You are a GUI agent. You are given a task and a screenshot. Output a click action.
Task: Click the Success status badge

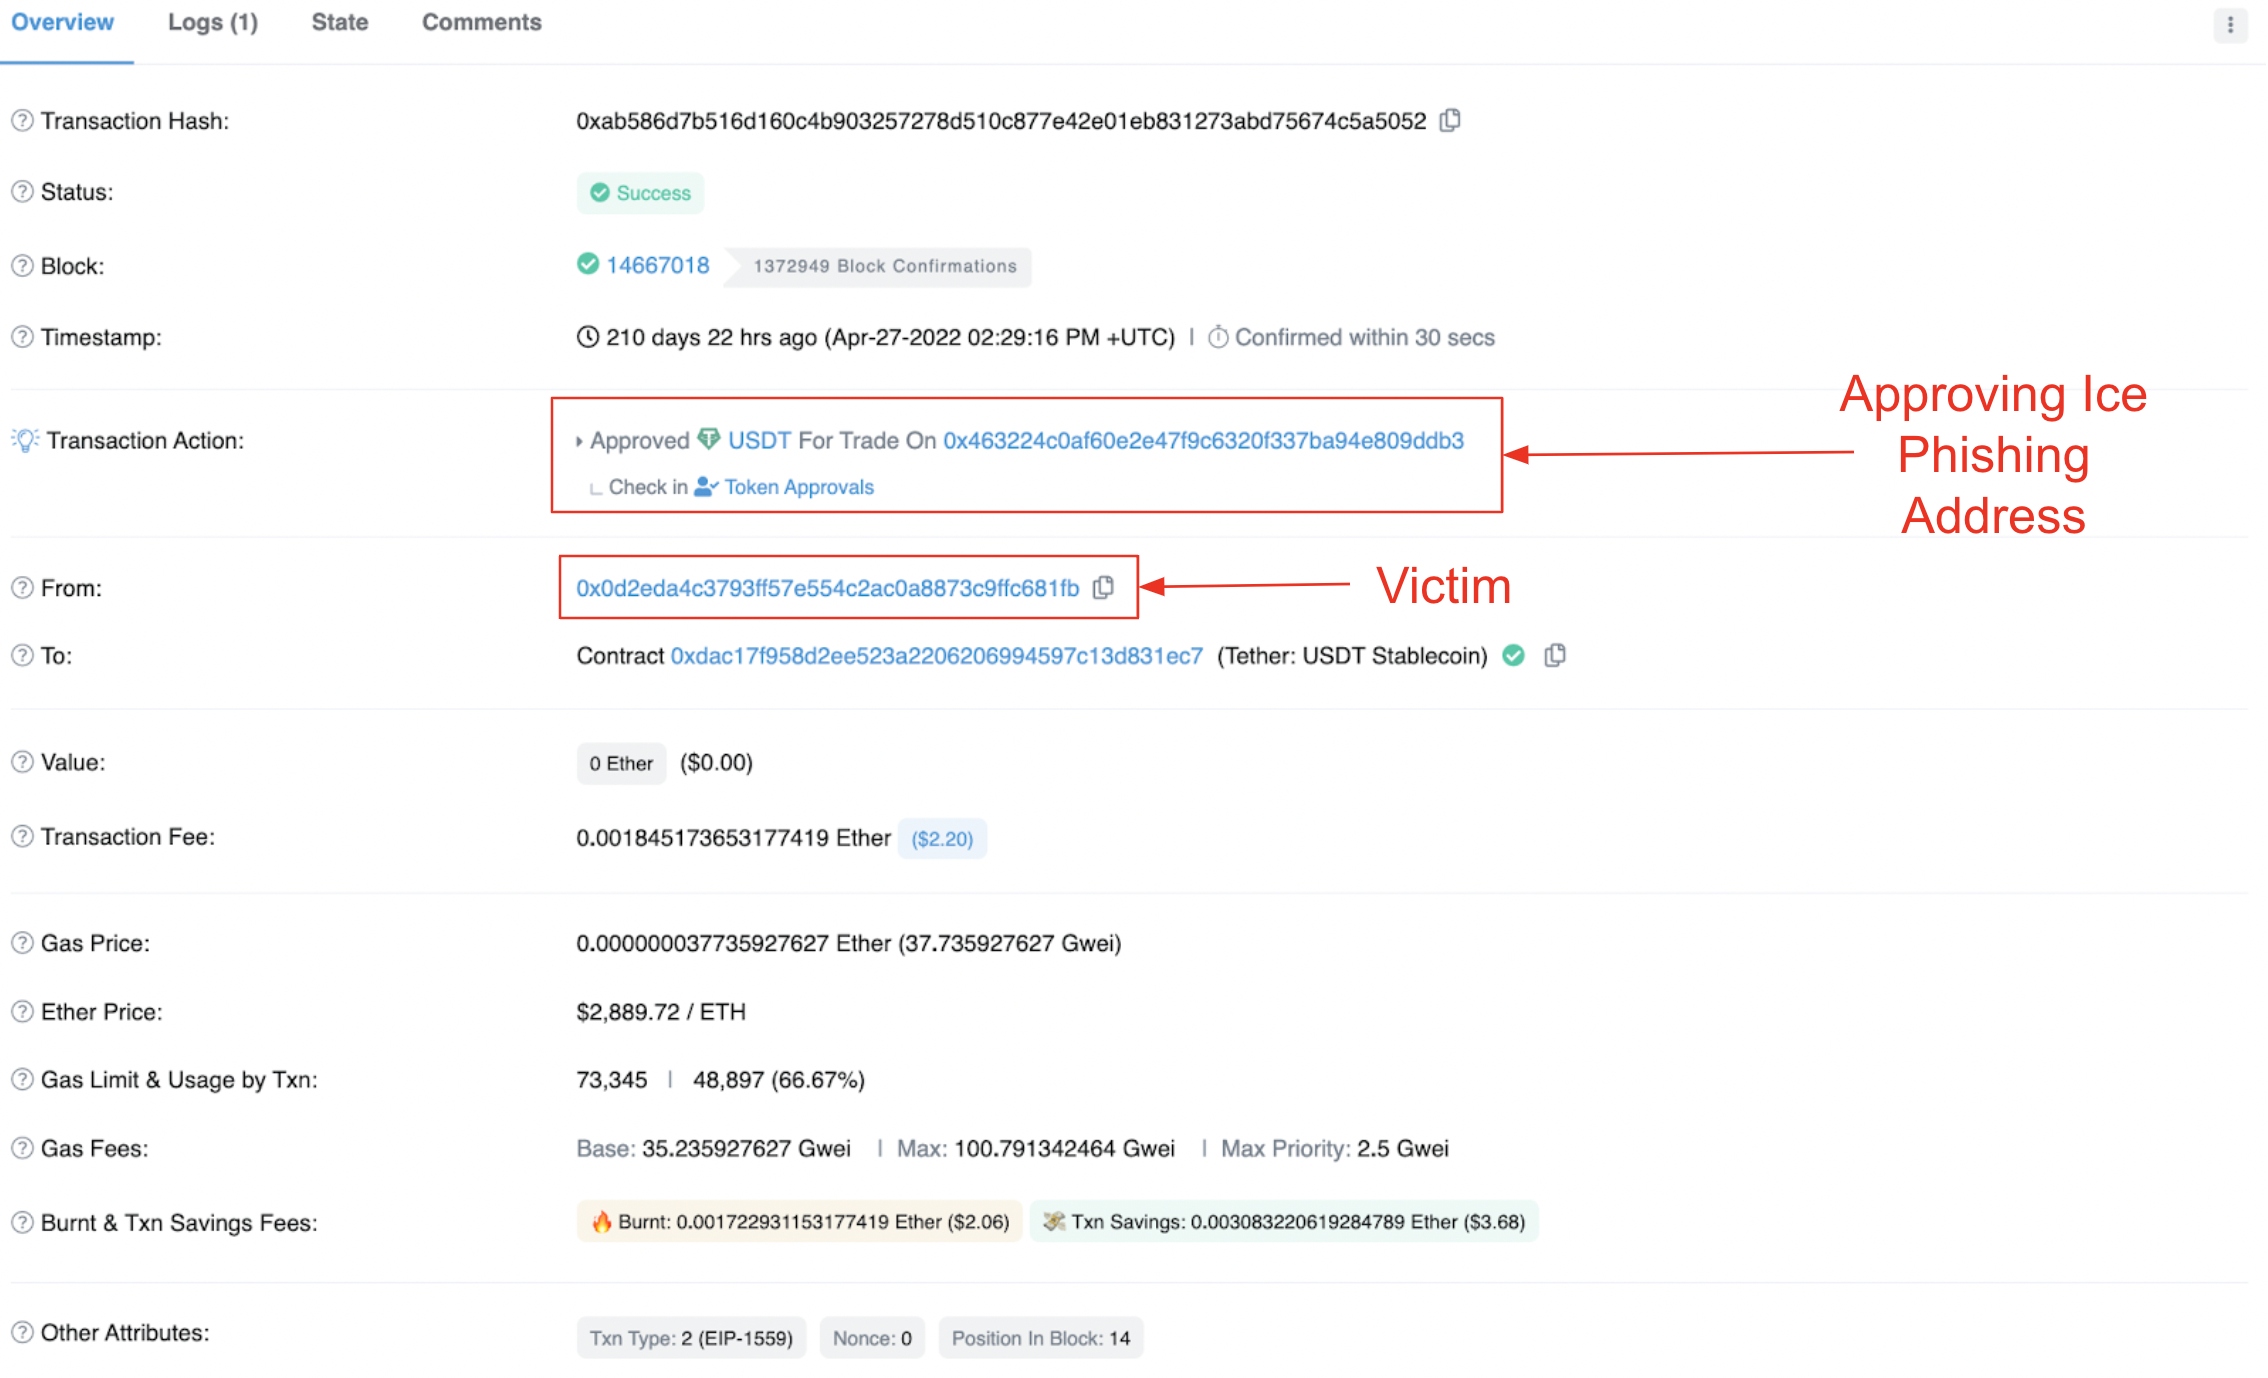pos(641,193)
